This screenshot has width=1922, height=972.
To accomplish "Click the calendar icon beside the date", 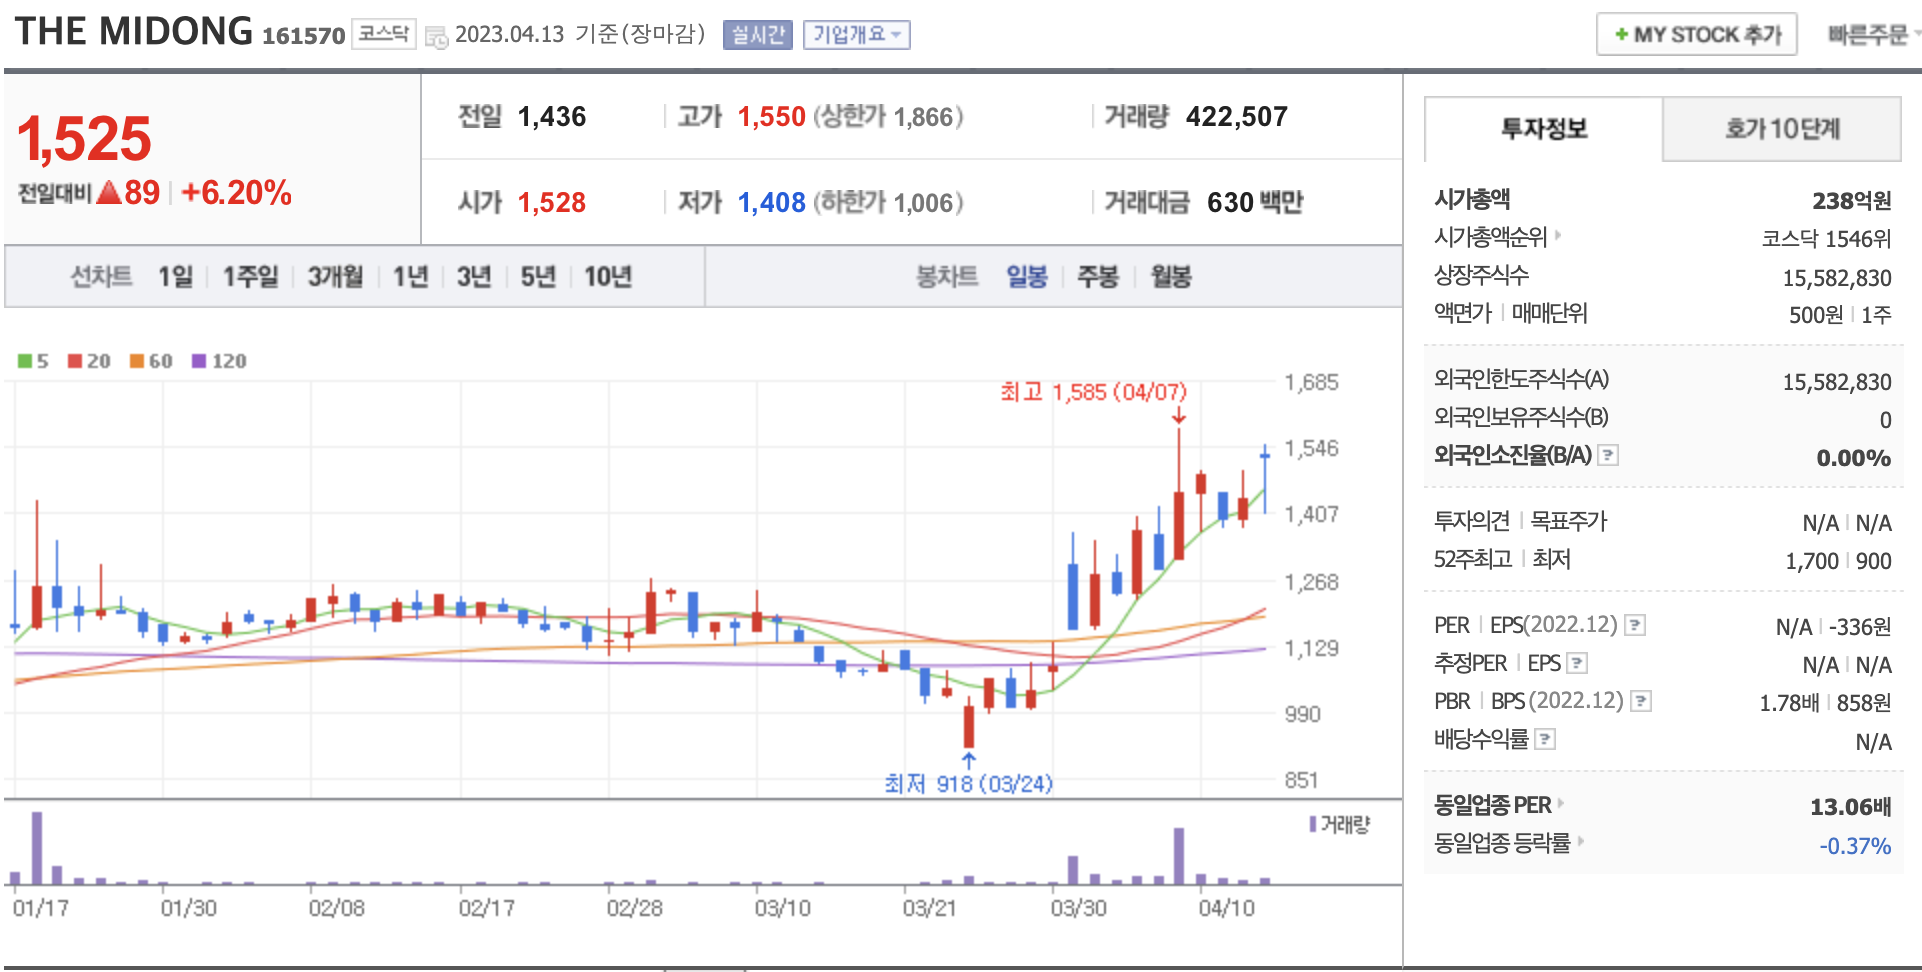I will [x=436, y=37].
